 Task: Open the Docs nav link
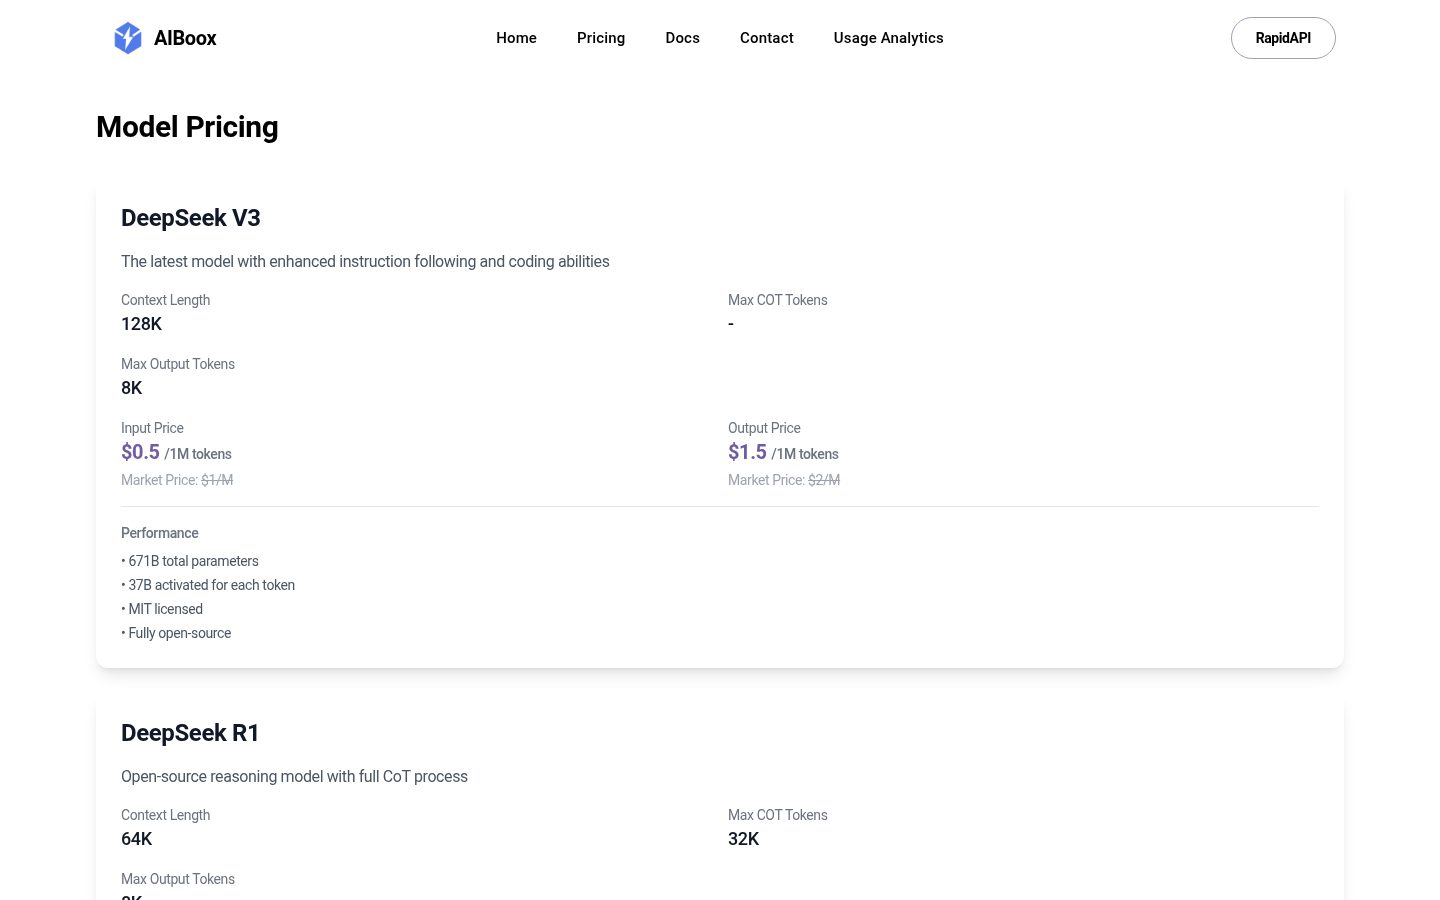(x=683, y=38)
